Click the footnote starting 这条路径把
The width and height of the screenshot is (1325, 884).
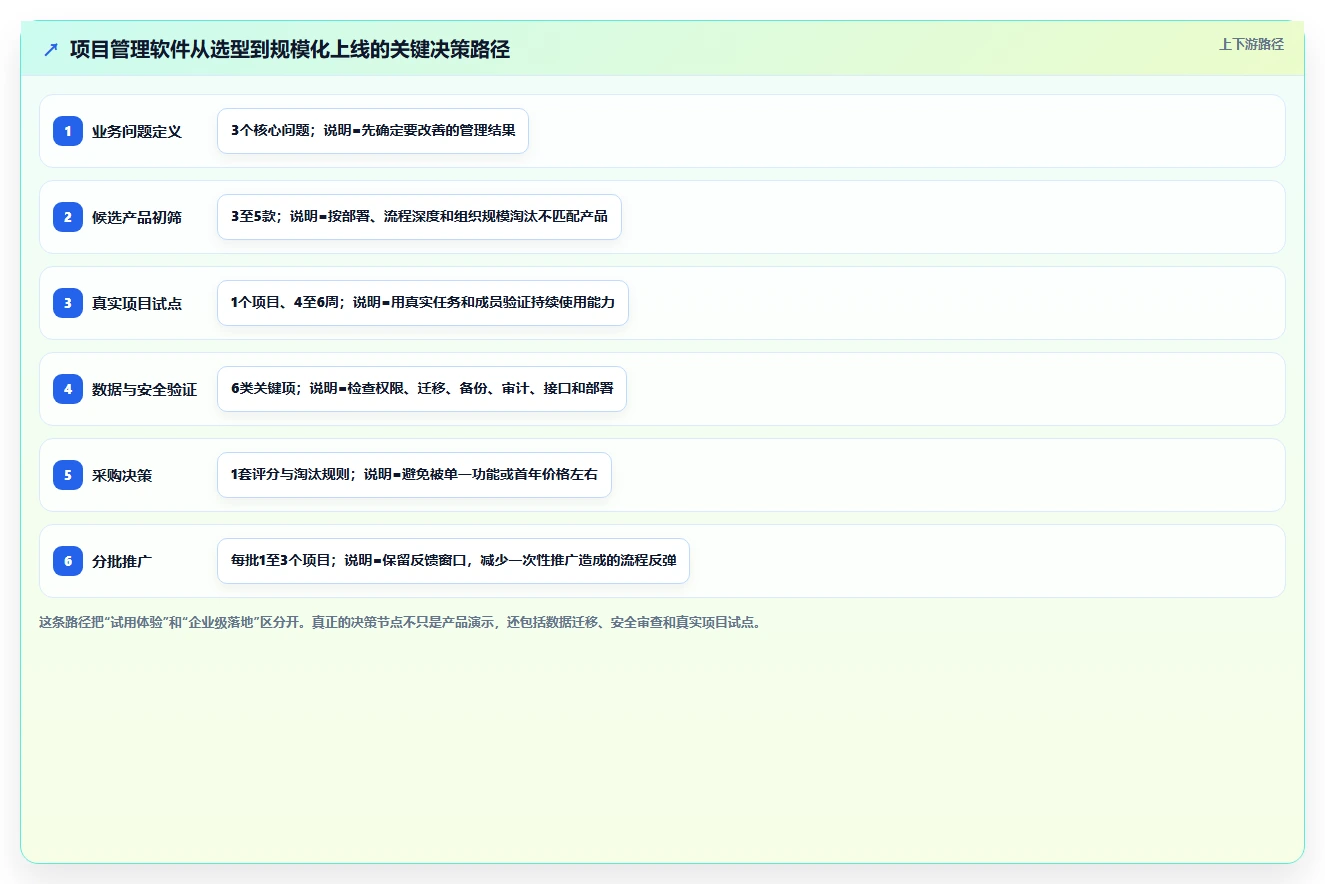401,622
